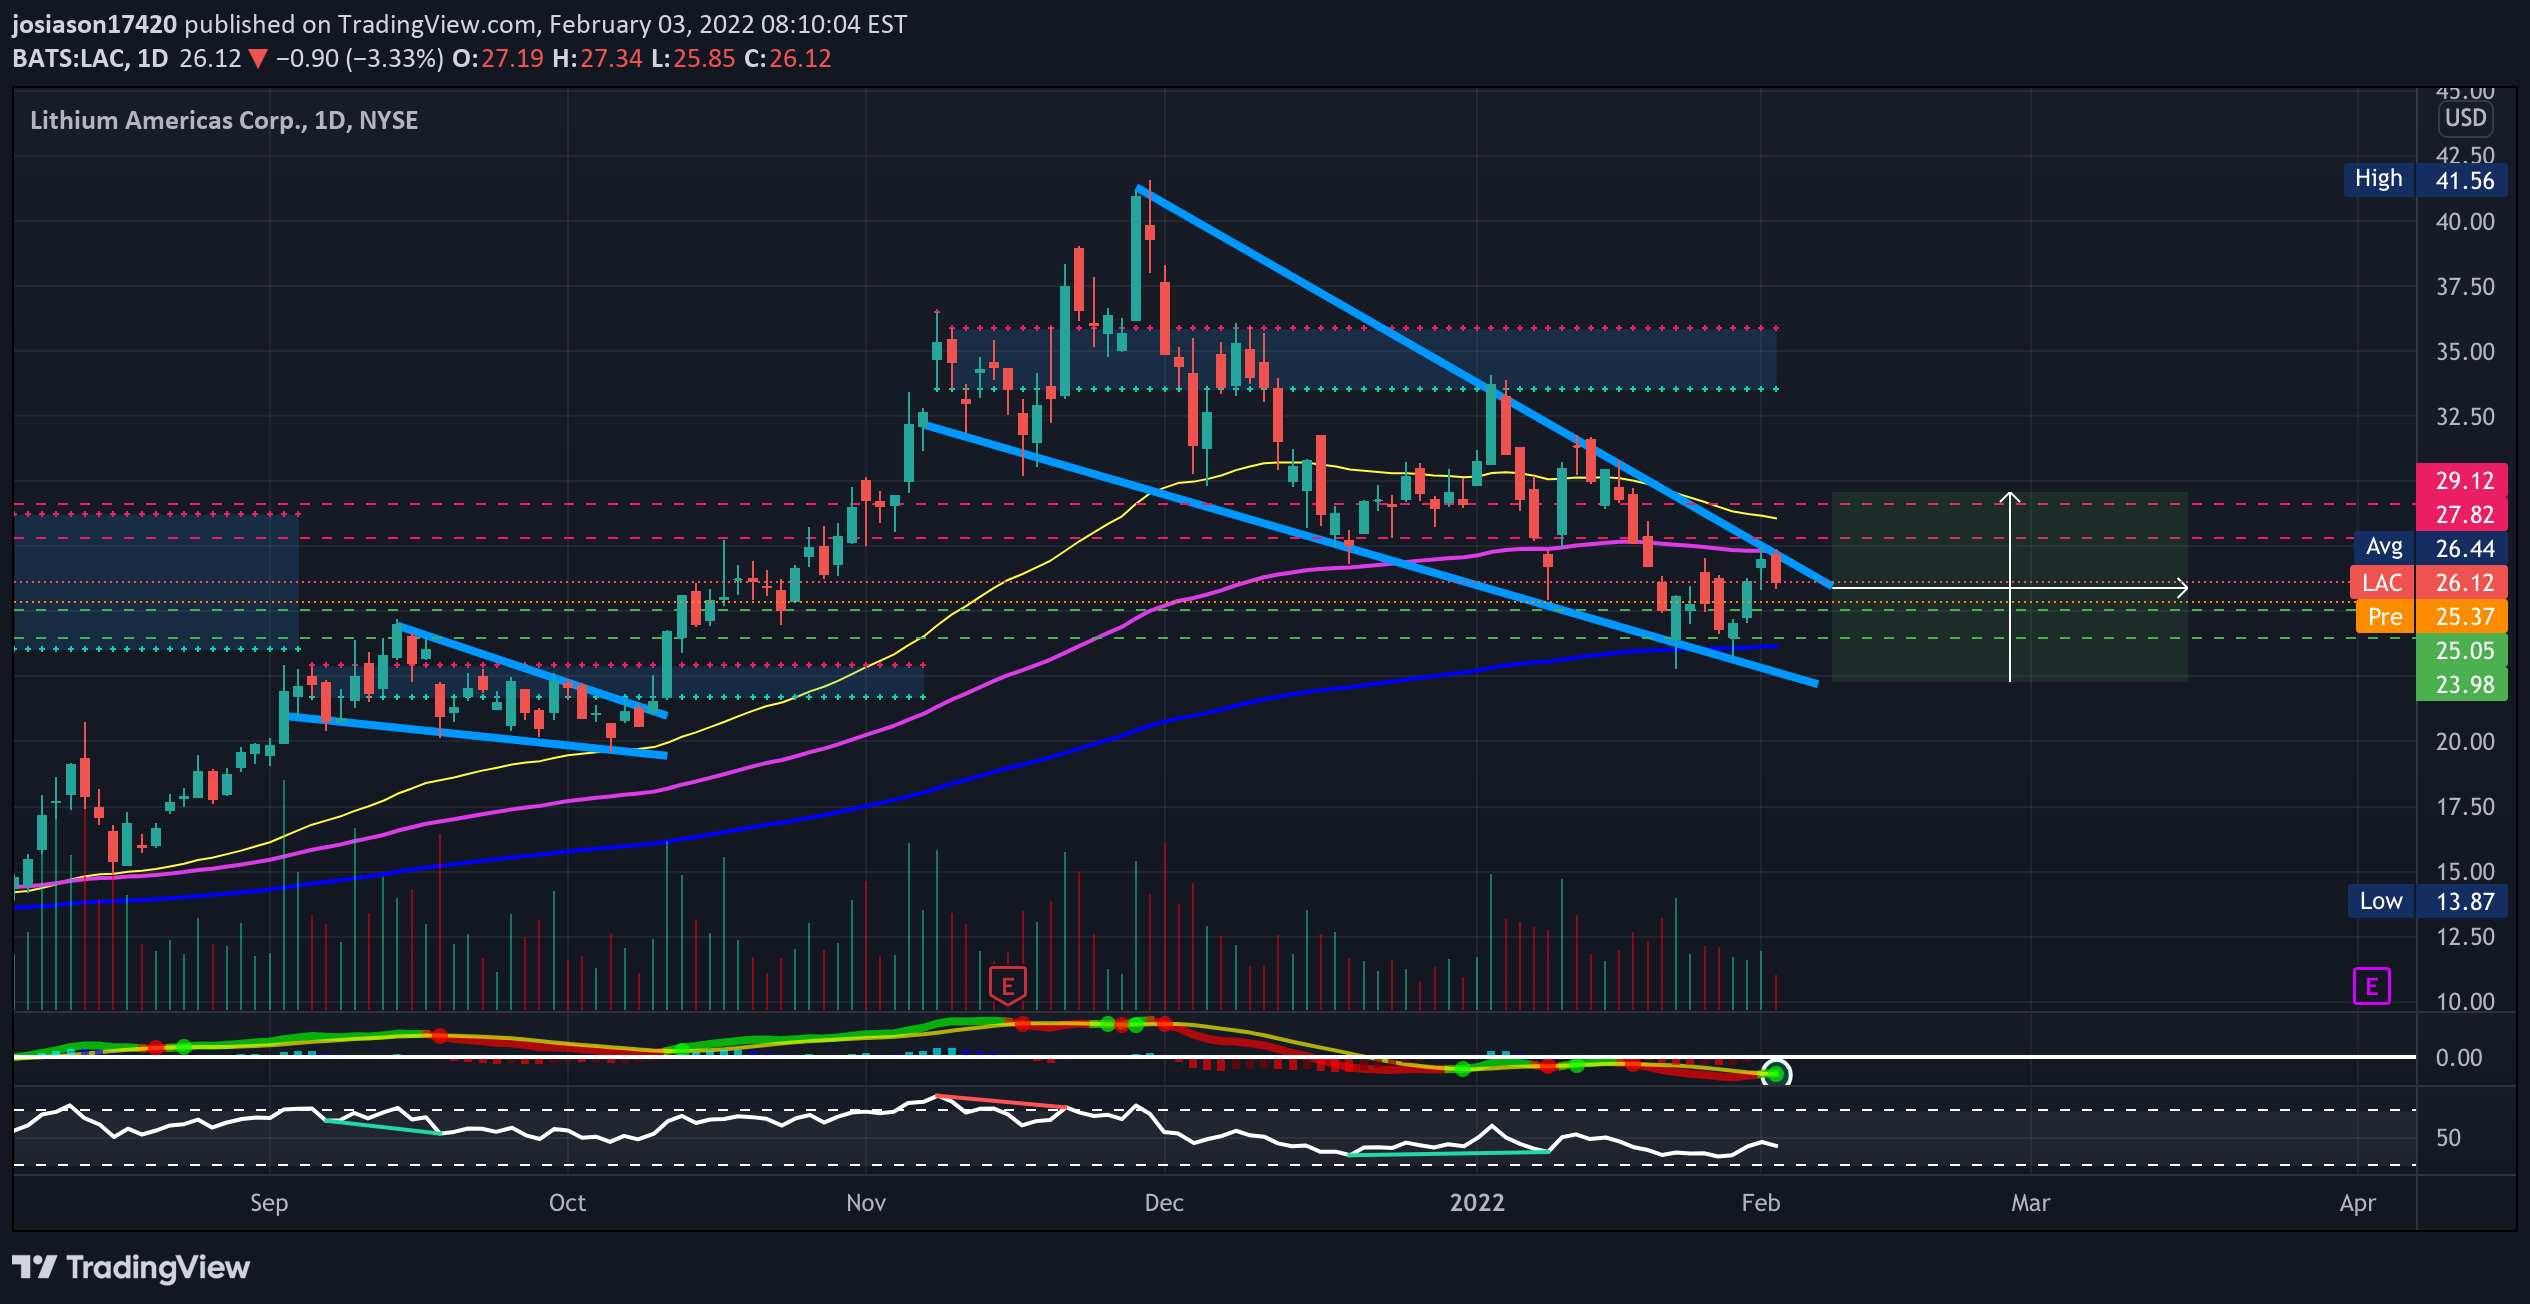Click the LAC 26.12 last price label

point(2428,582)
